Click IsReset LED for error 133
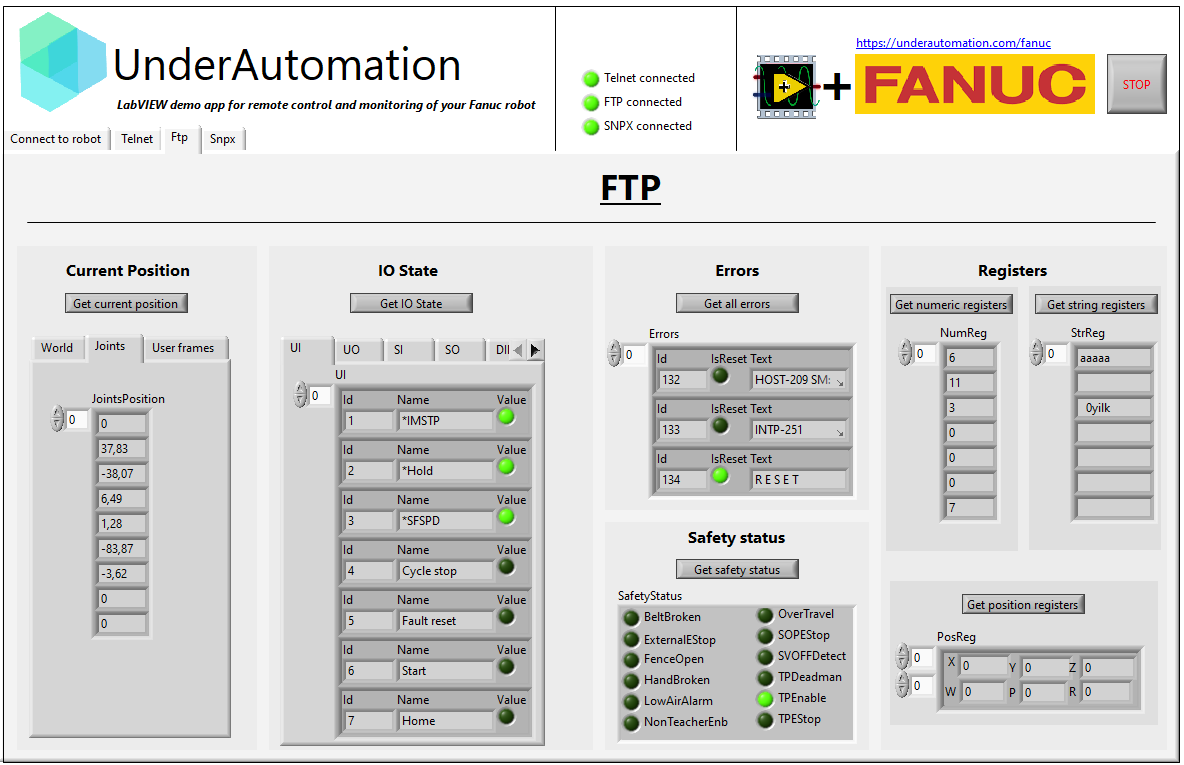Viewport: 1184px width, 765px height. point(720,426)
